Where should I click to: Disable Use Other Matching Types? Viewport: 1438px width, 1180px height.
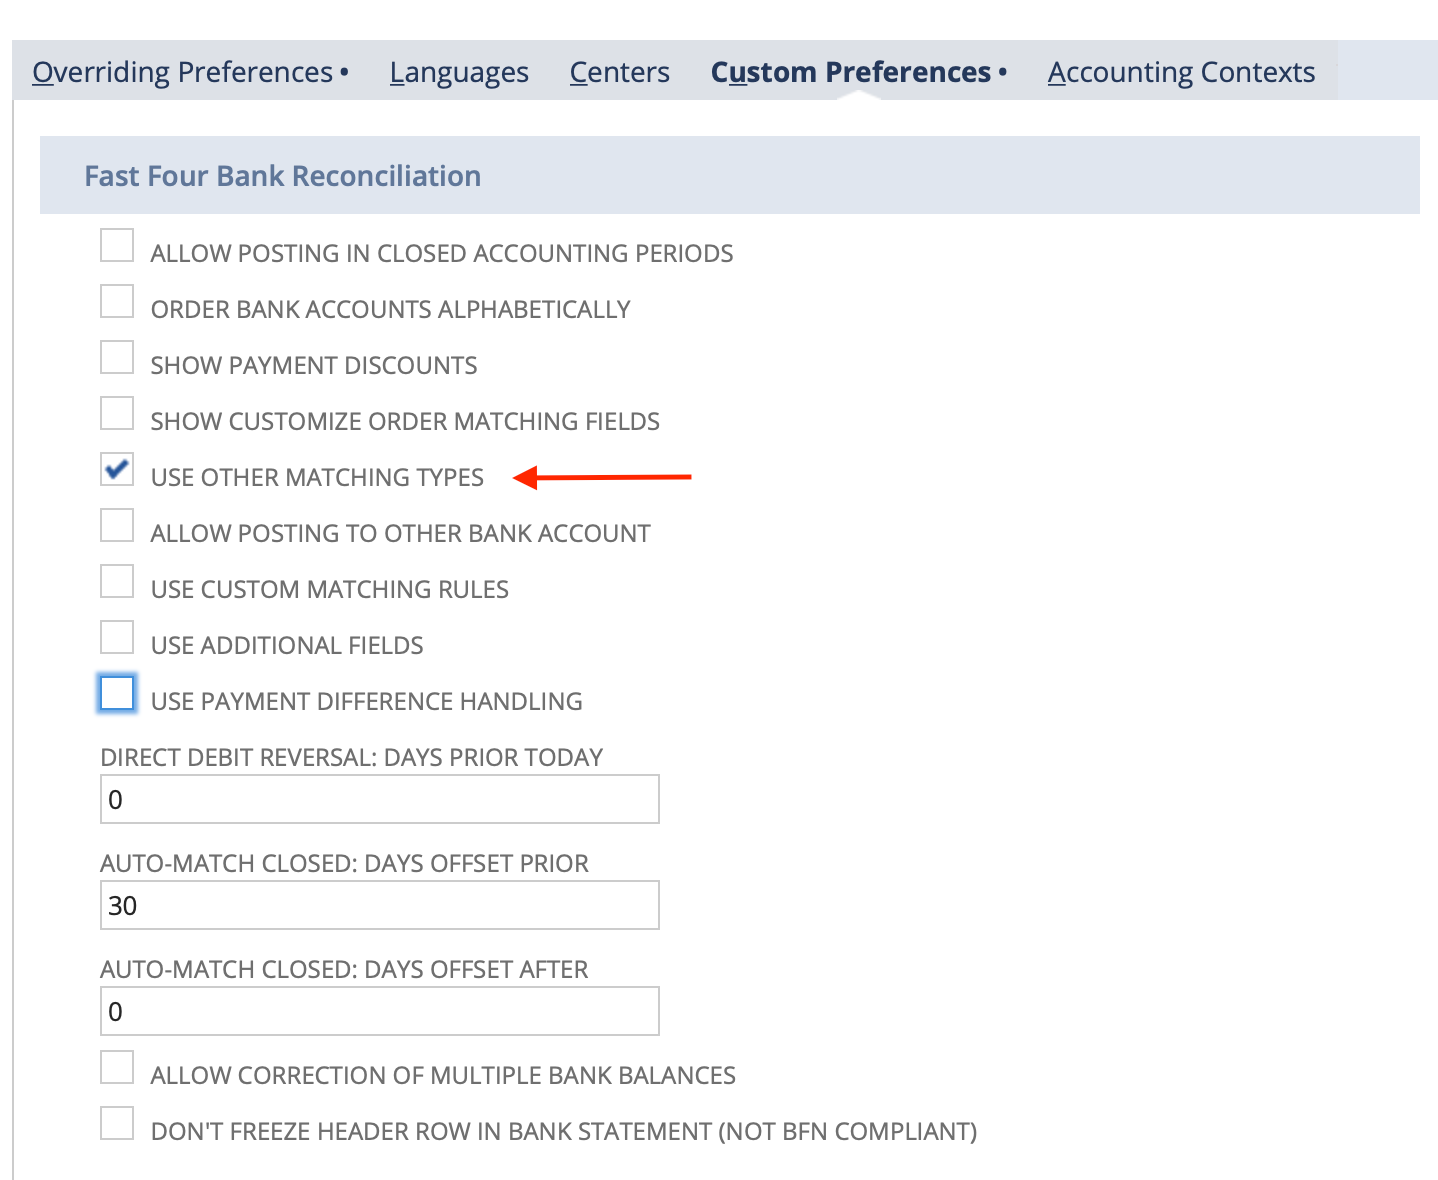tap(116, 470)
